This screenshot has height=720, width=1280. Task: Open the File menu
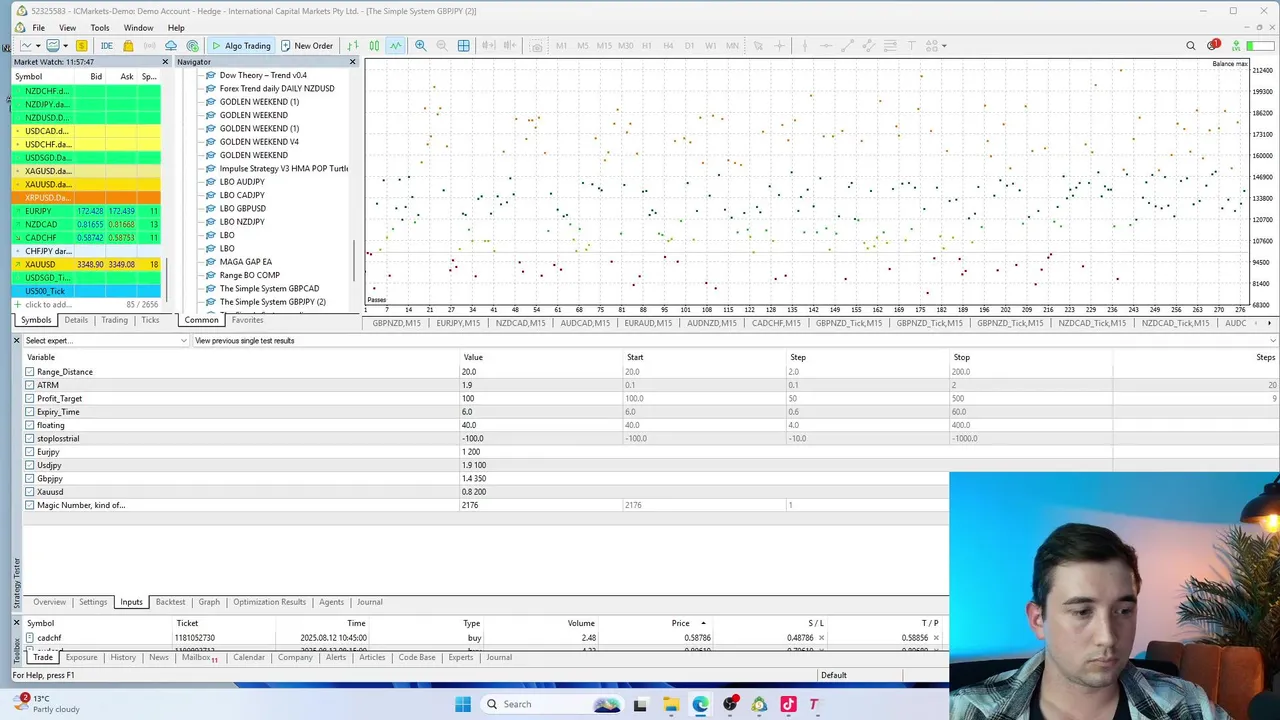tap(38, 27)
